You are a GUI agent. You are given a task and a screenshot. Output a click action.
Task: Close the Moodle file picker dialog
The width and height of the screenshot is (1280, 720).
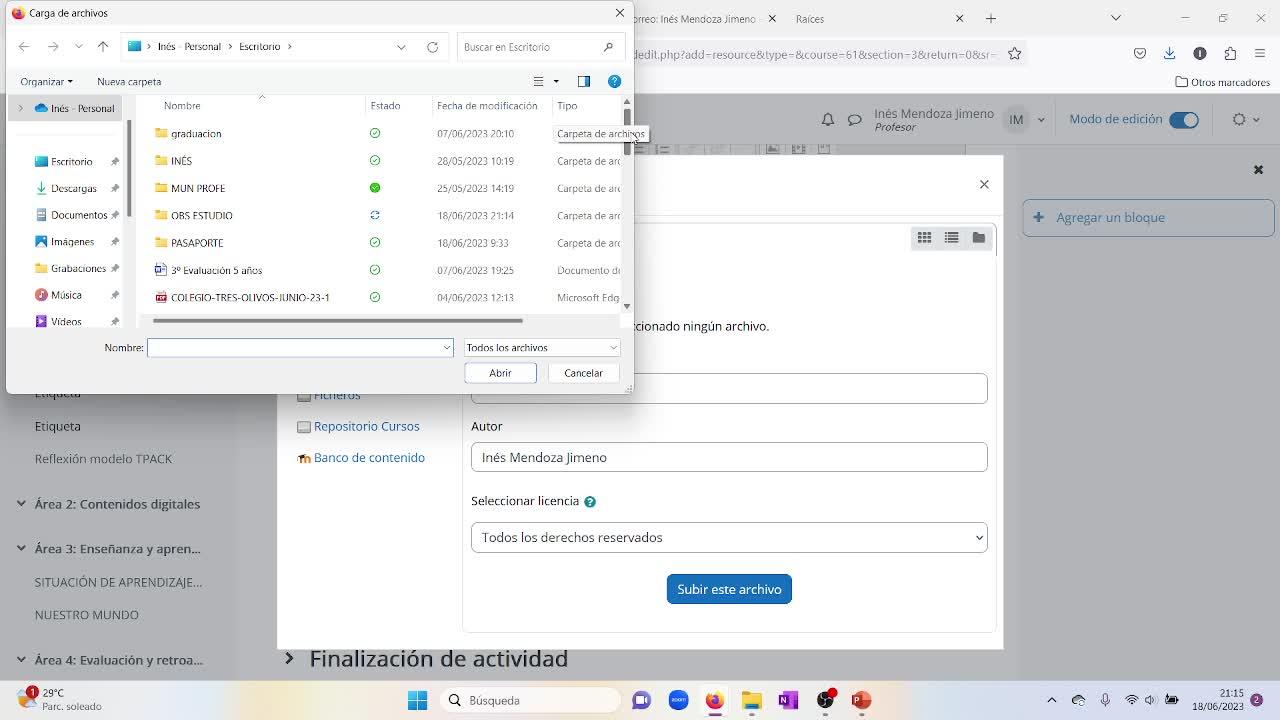click(x=984, y=184)
